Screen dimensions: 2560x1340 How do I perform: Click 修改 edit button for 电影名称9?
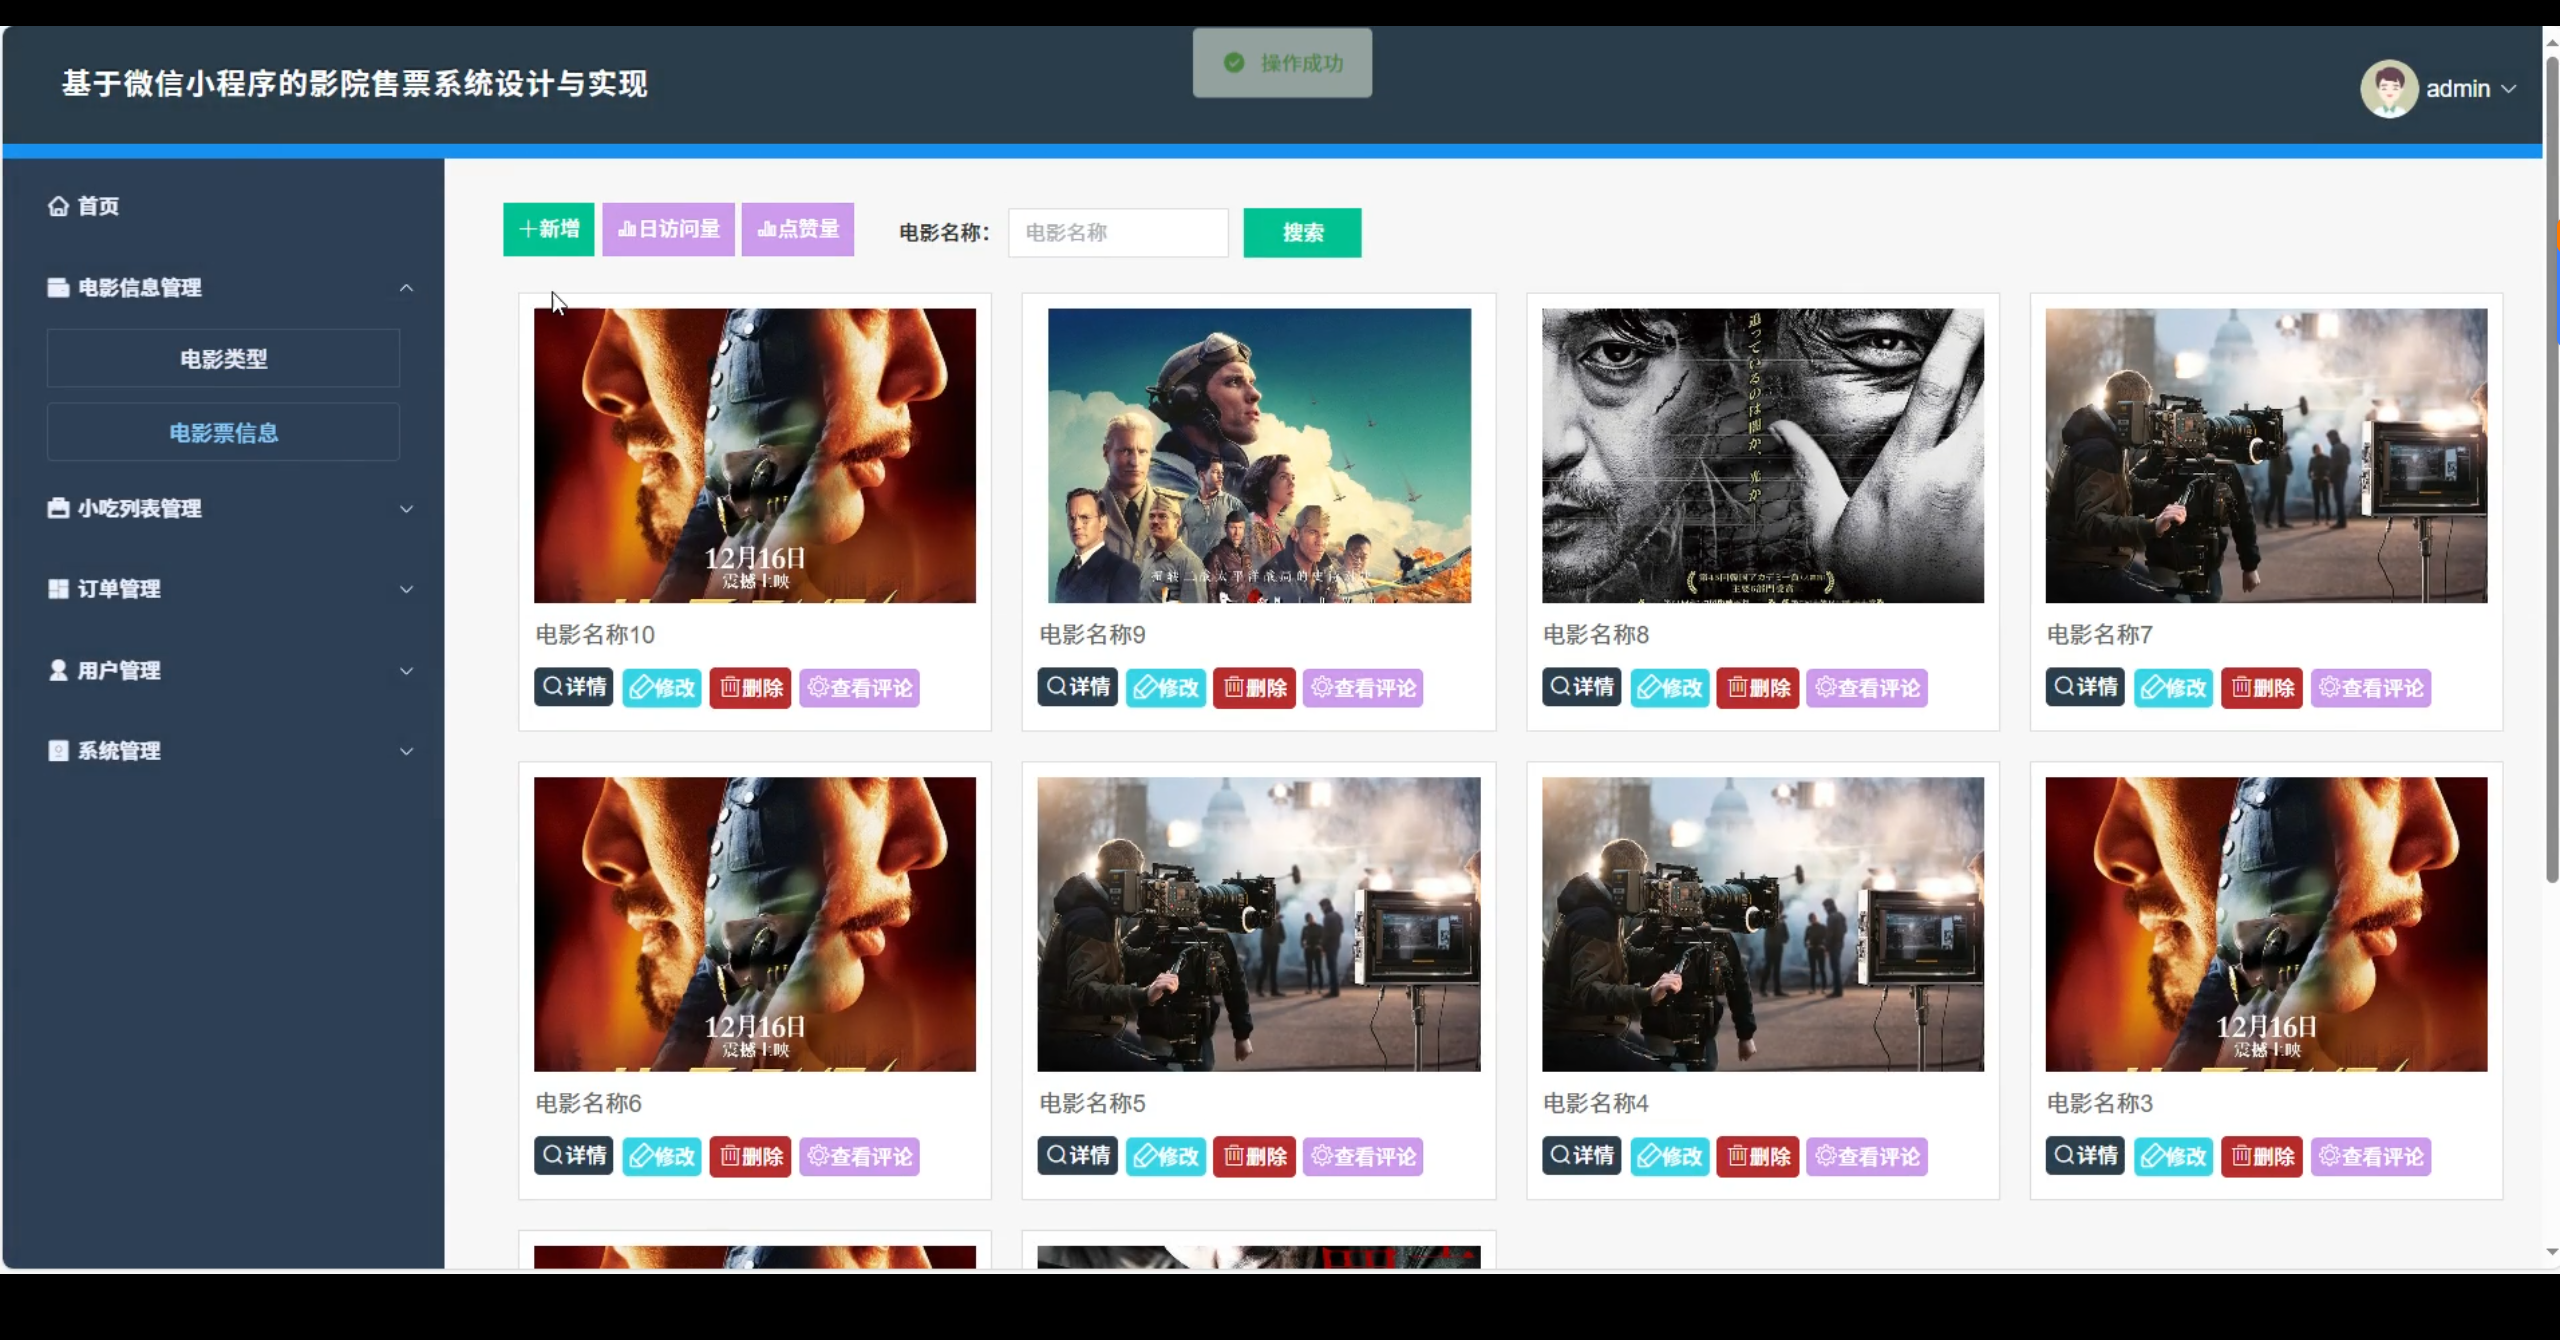coord(1165,687)
